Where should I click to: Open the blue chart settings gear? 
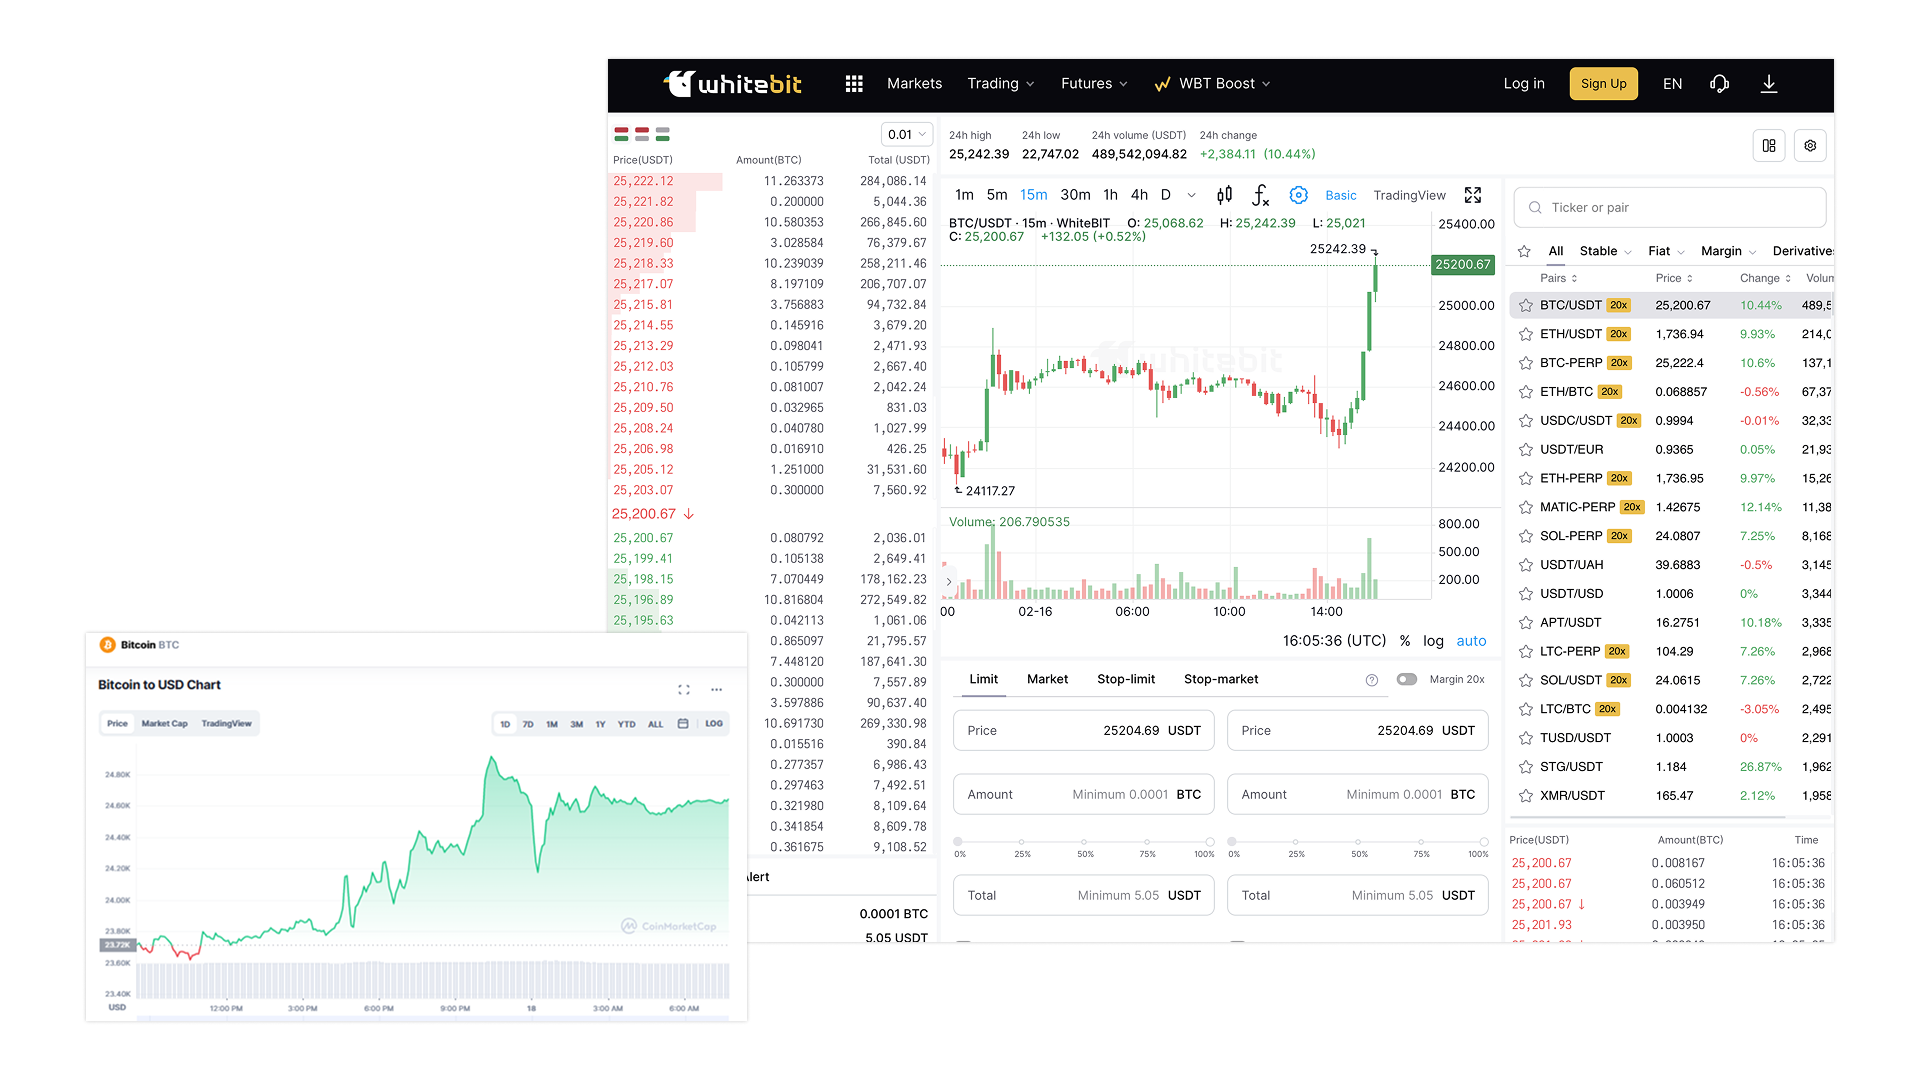click(x=1299, y=195)
